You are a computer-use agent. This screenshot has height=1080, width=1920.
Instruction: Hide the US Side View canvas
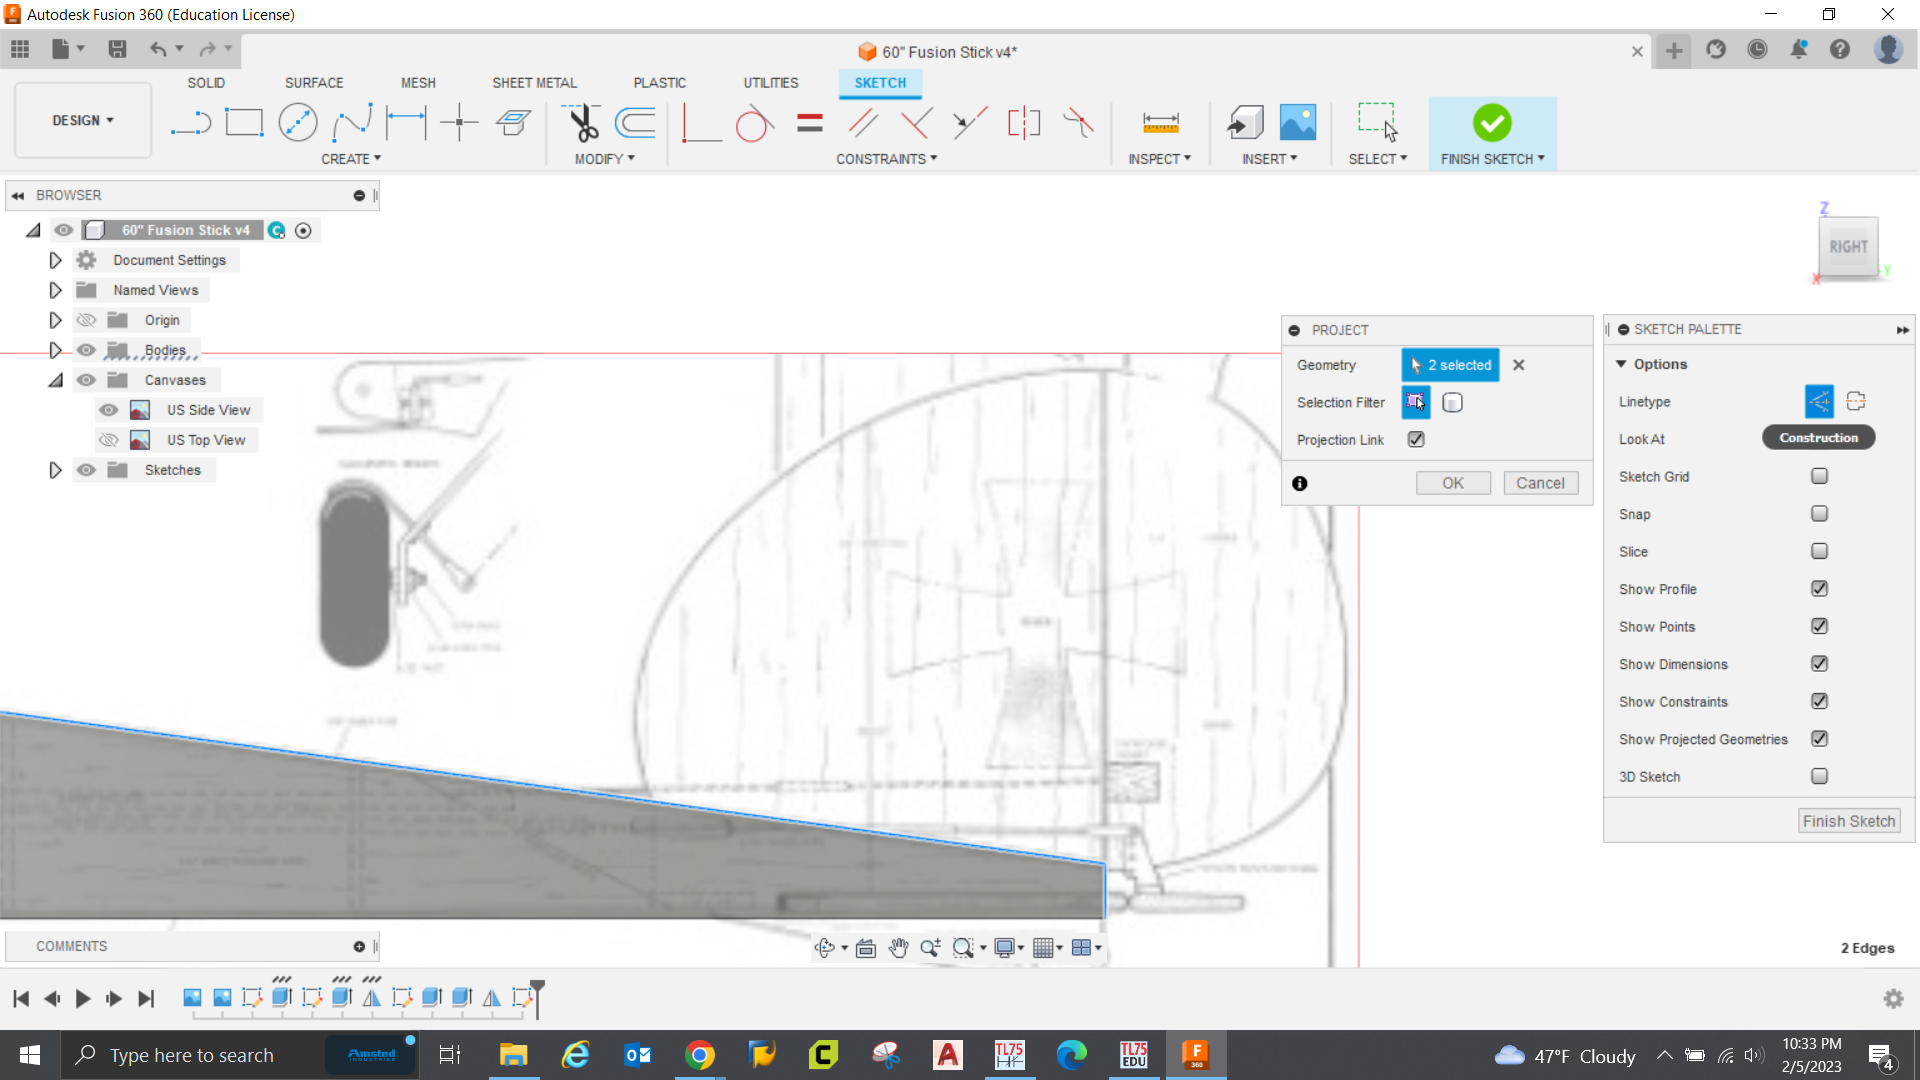tap(108, 410)
